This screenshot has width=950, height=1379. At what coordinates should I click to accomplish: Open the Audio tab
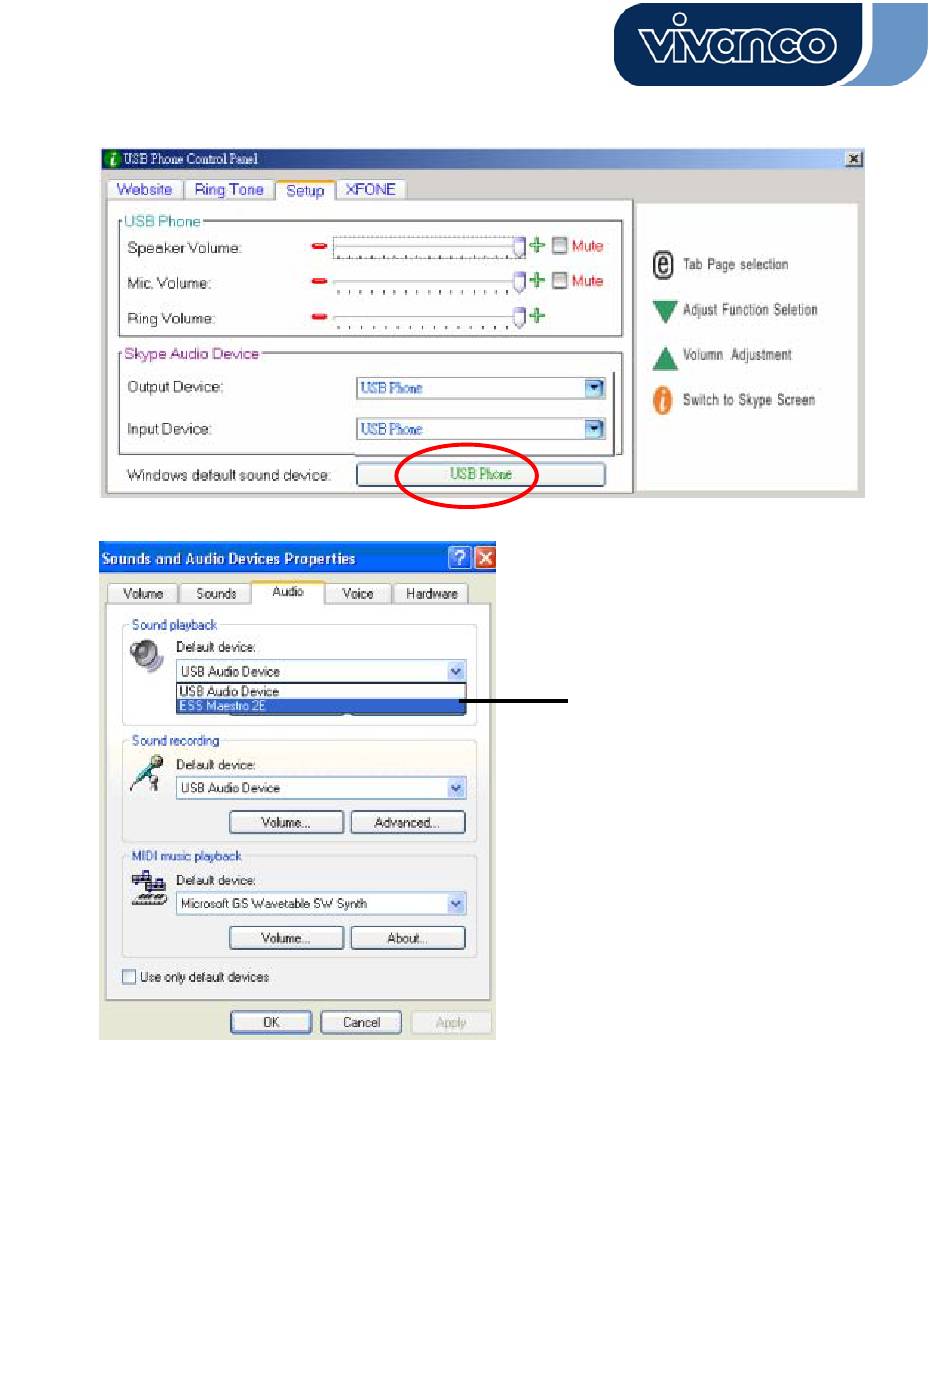[x=288, y=592]
